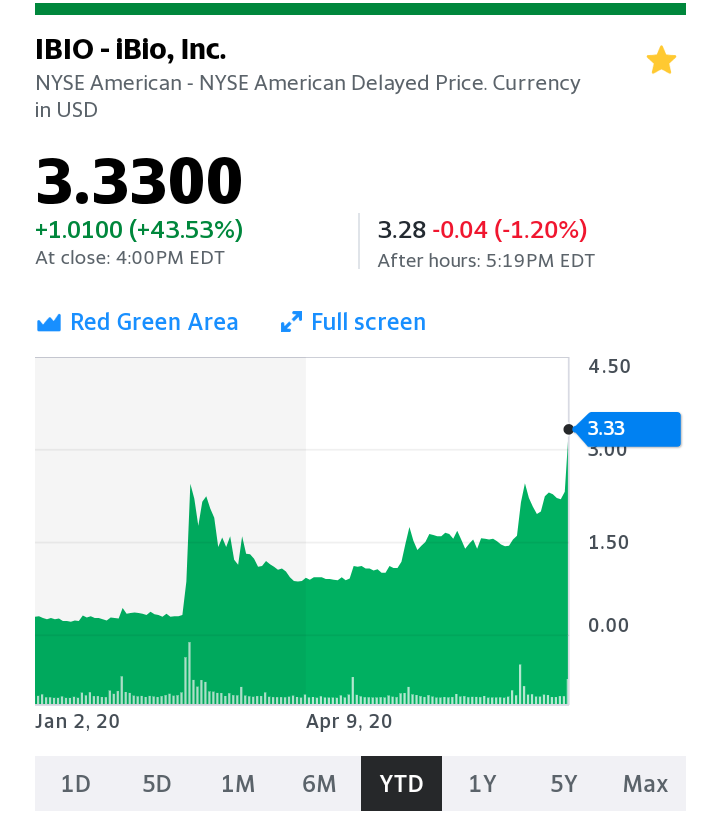The height and width of the screenshot is (831, 720).
Task: Click the after hours -0.04 (-1.20%) text
Action: pos(510,230)
